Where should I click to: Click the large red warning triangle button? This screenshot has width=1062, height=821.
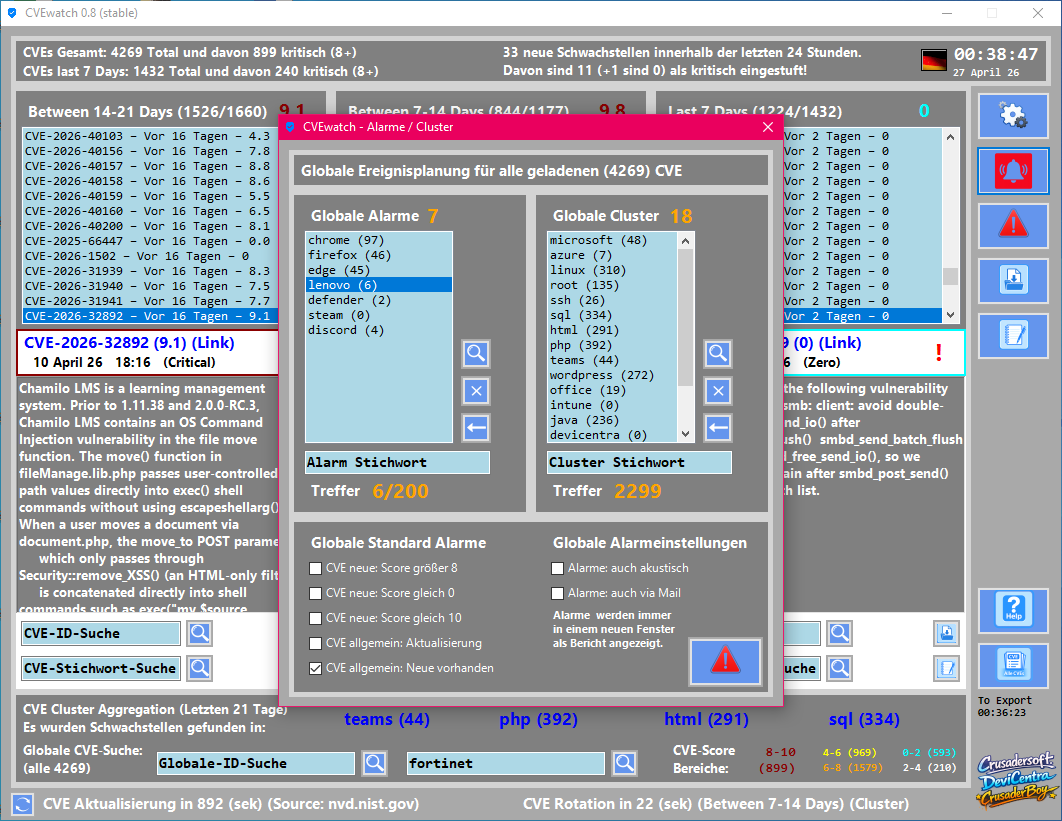tap(725, 661)
